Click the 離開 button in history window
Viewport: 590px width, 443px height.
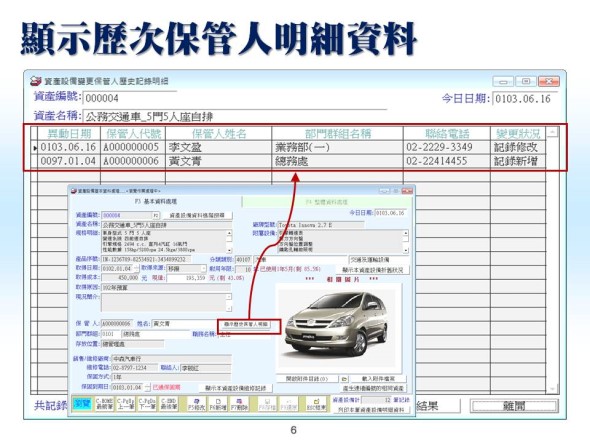click(514, 406)
